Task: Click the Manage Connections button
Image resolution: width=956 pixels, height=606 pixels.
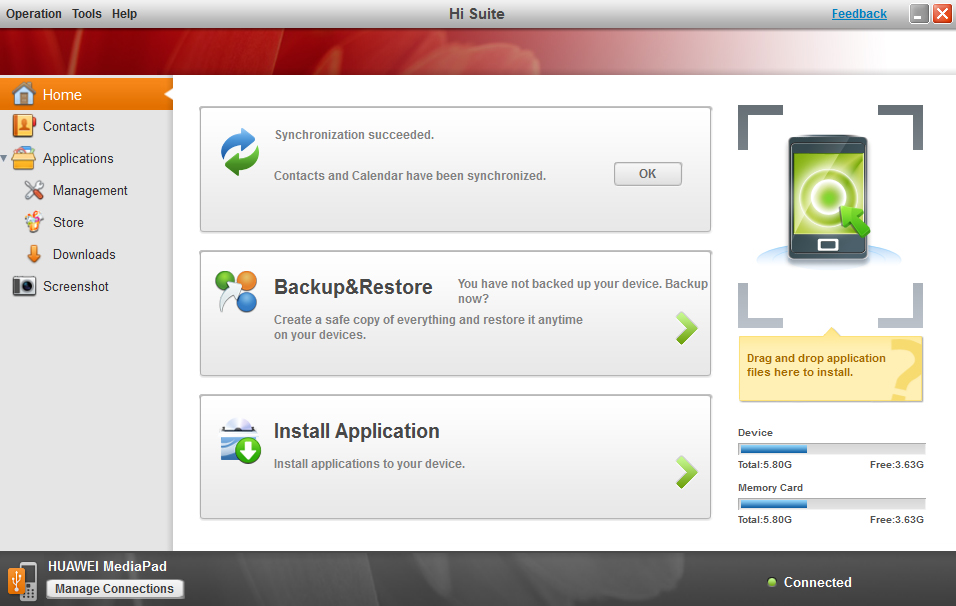Action: [114, 589]
